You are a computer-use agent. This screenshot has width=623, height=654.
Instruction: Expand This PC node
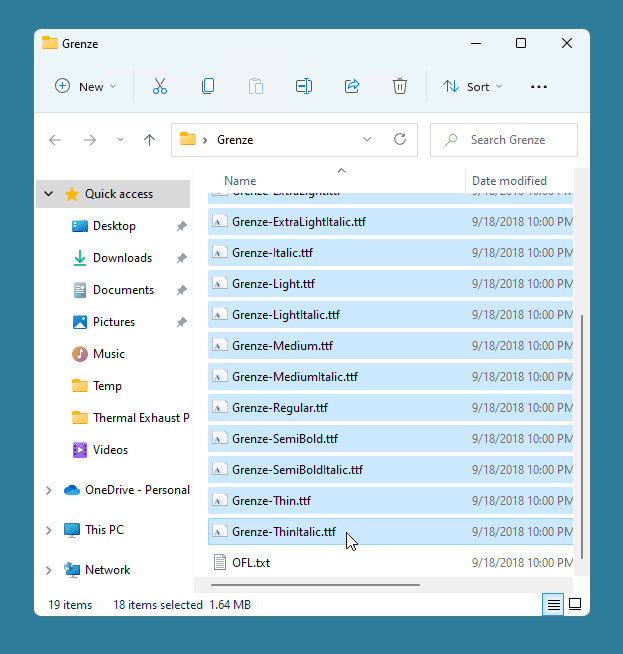pos(49,530)
